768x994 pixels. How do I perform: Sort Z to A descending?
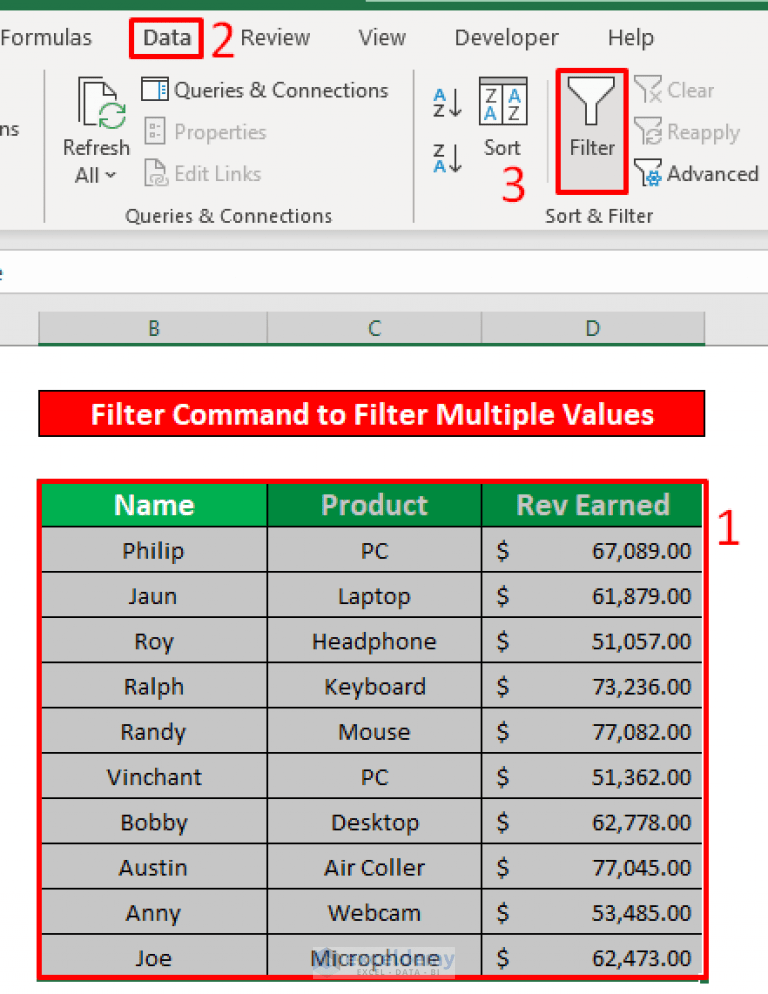click(448, 158)
